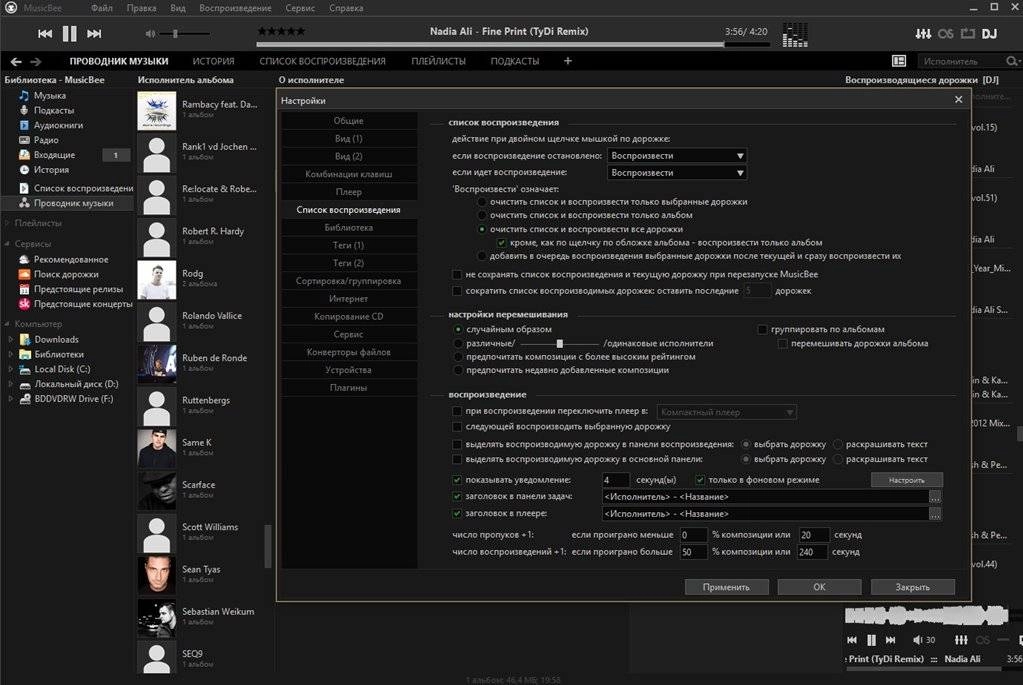This screenshot has width=1023, height=685.
Task: Click the back navigation arrow
Action: point(16,61)
